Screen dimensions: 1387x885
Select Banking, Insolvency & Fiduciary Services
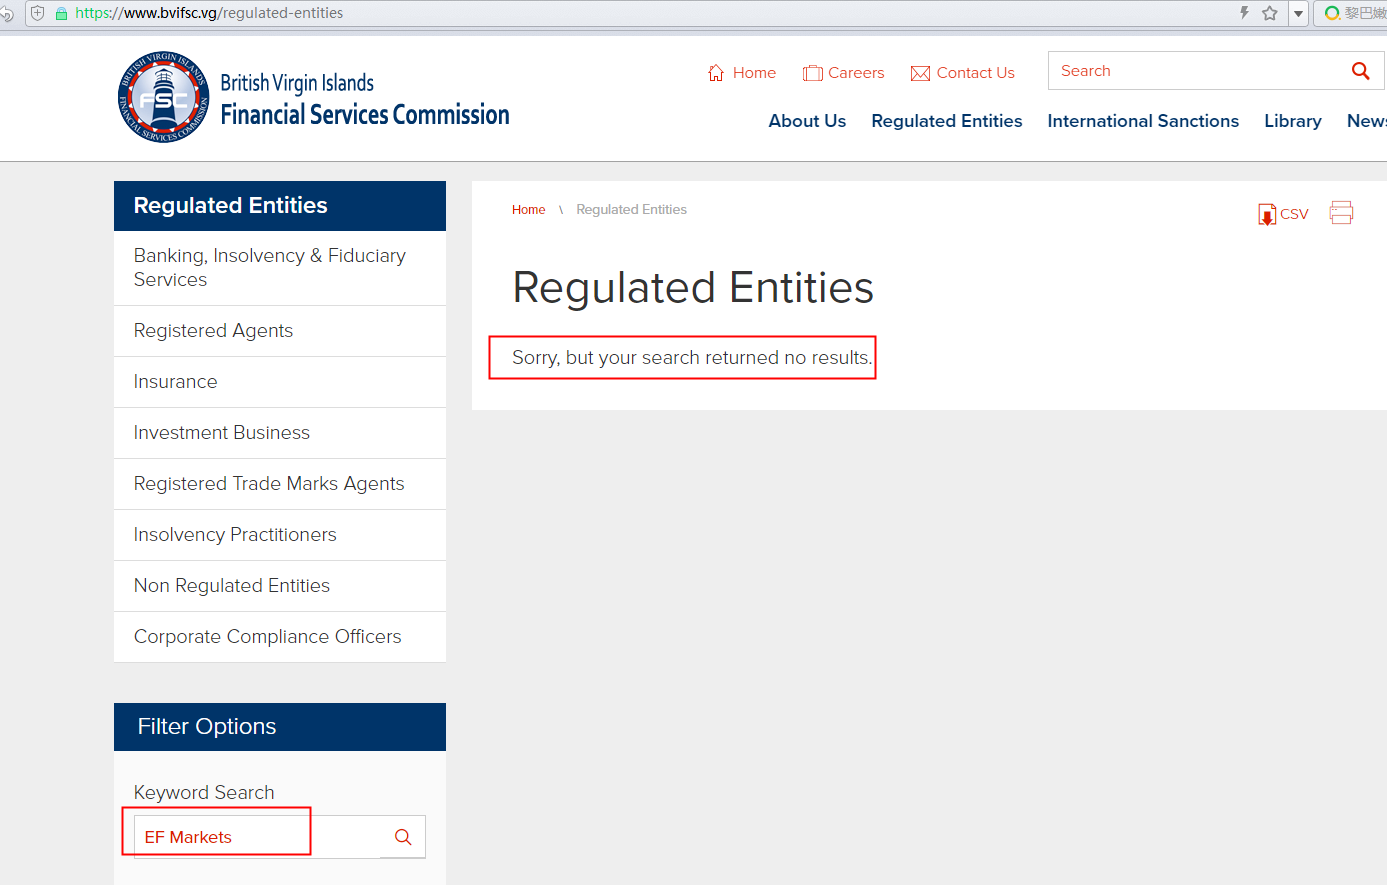[280, 268]
